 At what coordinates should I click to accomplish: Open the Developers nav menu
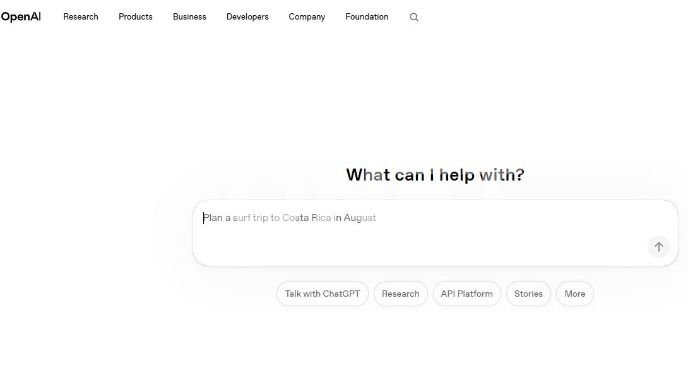[x=247, y=17]
